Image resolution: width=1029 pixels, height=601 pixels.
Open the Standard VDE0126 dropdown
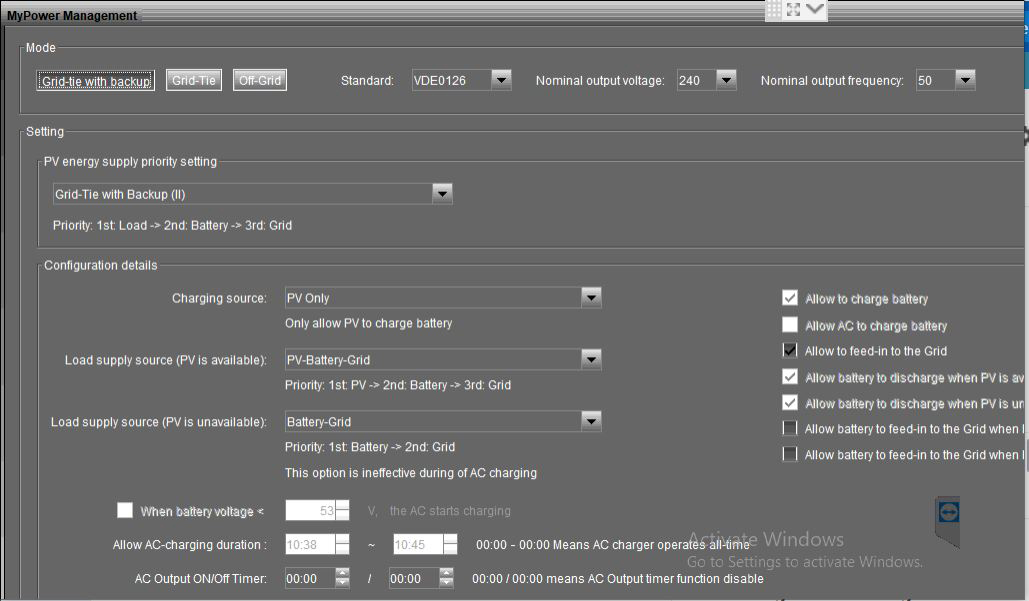[501, 80]
